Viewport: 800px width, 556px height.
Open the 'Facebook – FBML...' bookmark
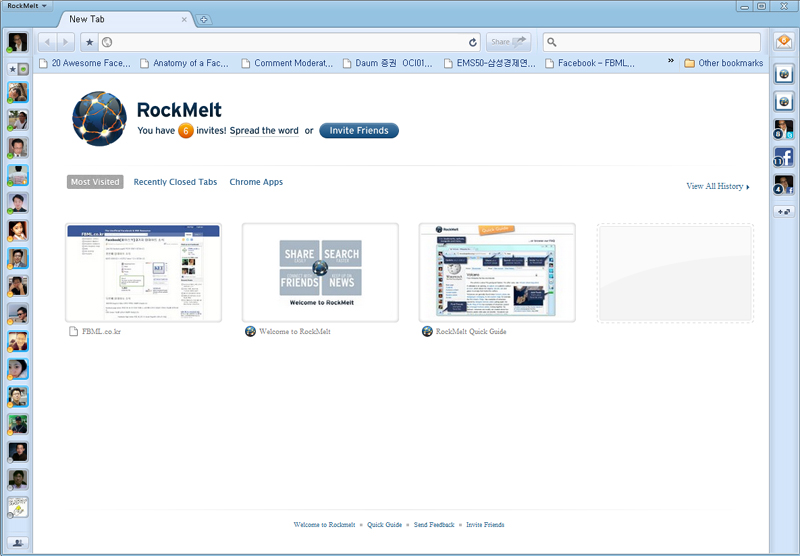[590, 63]
